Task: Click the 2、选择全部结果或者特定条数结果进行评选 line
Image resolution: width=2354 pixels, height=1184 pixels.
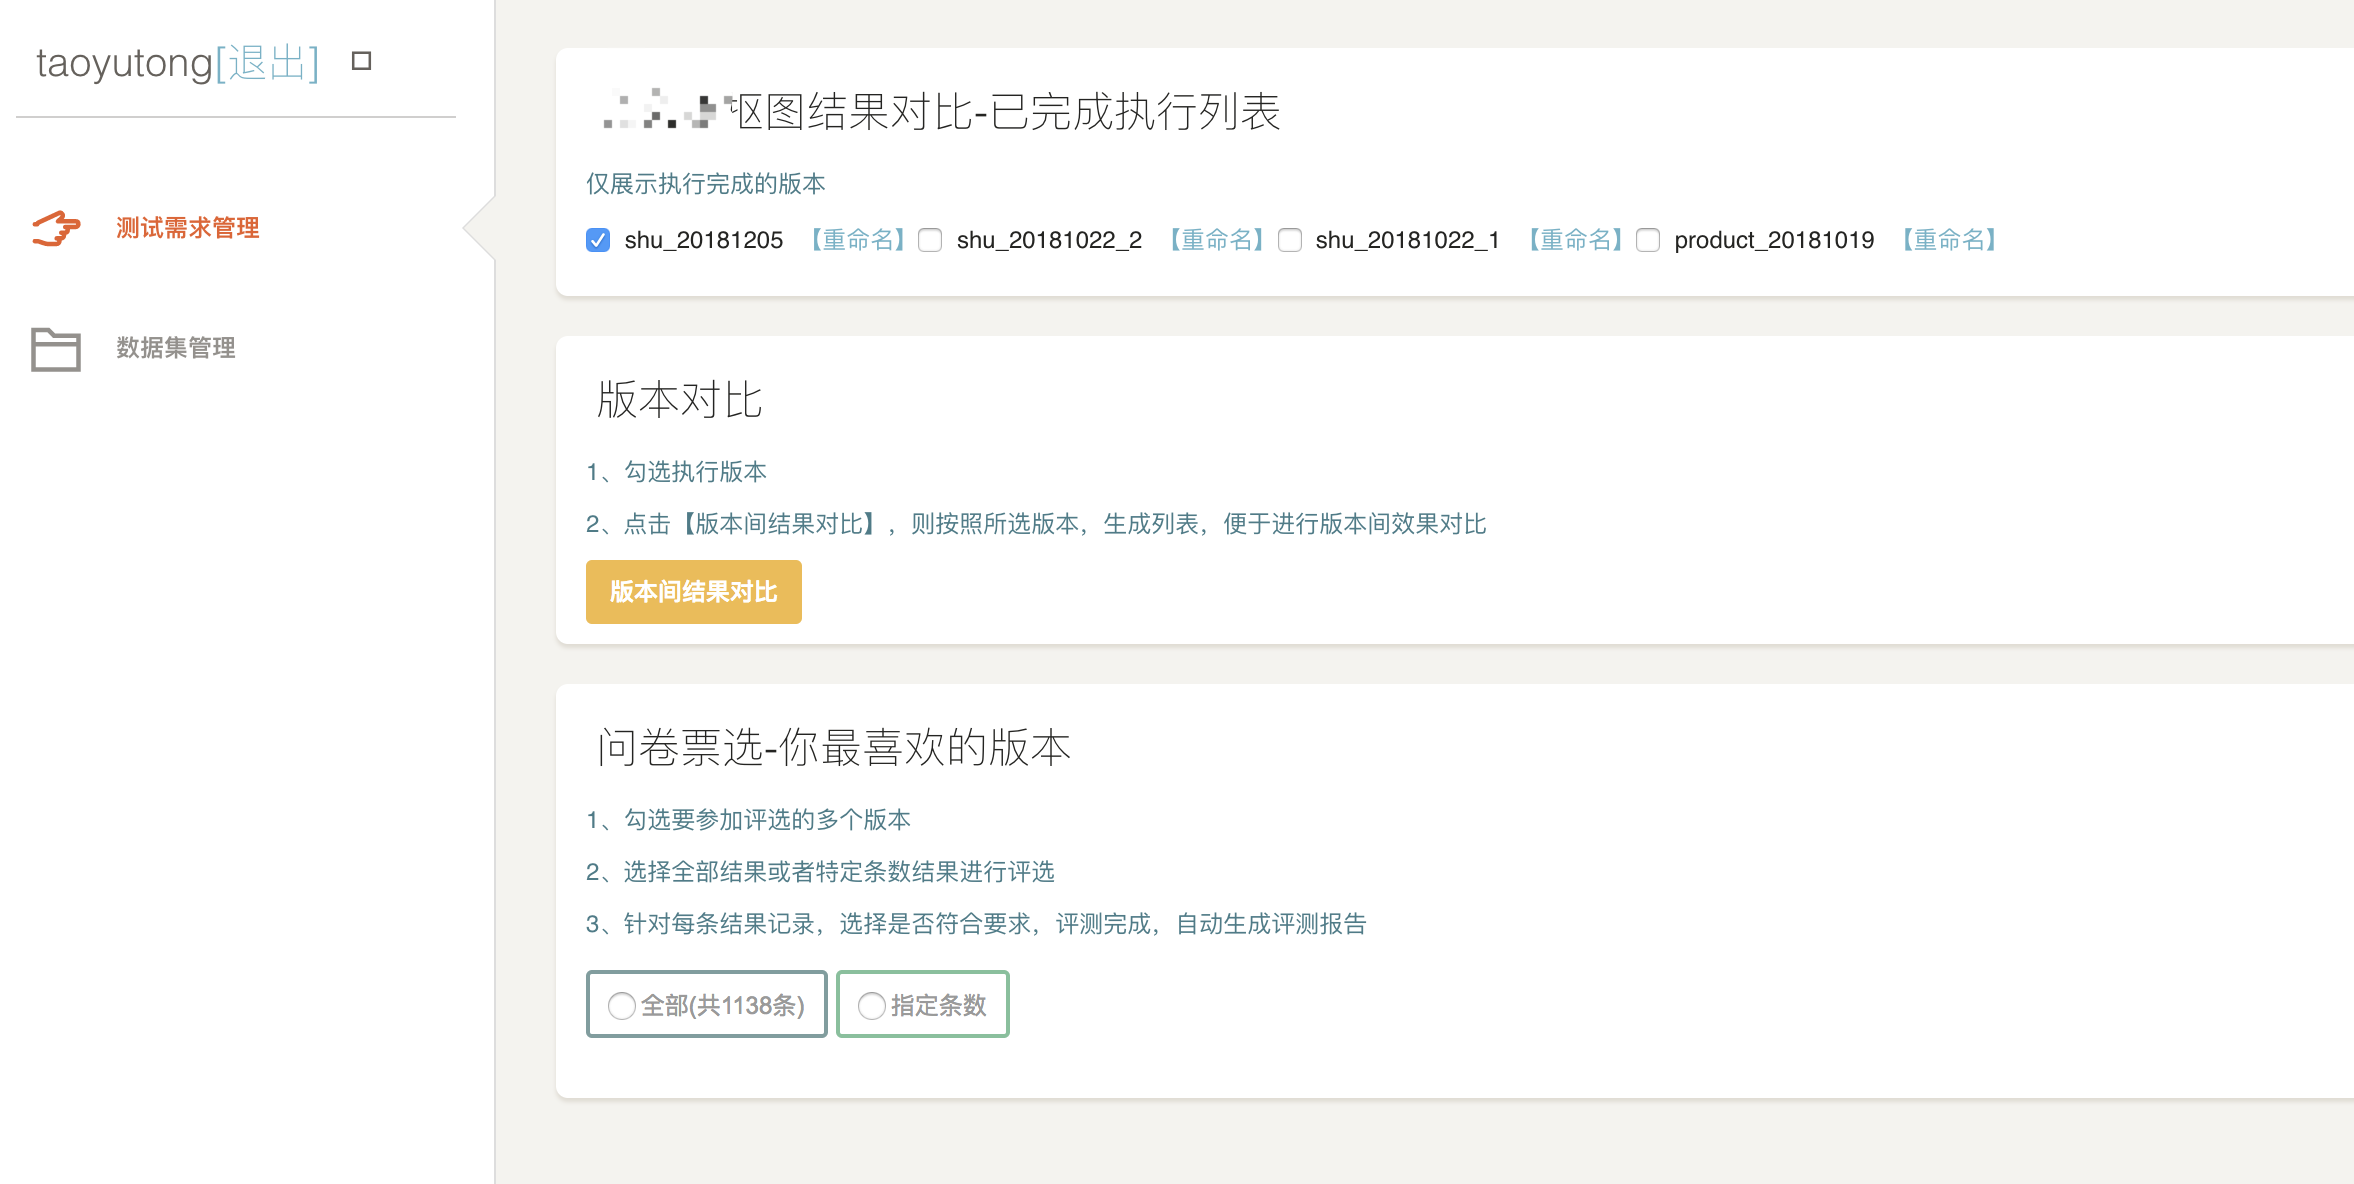Action: point(821,872)
